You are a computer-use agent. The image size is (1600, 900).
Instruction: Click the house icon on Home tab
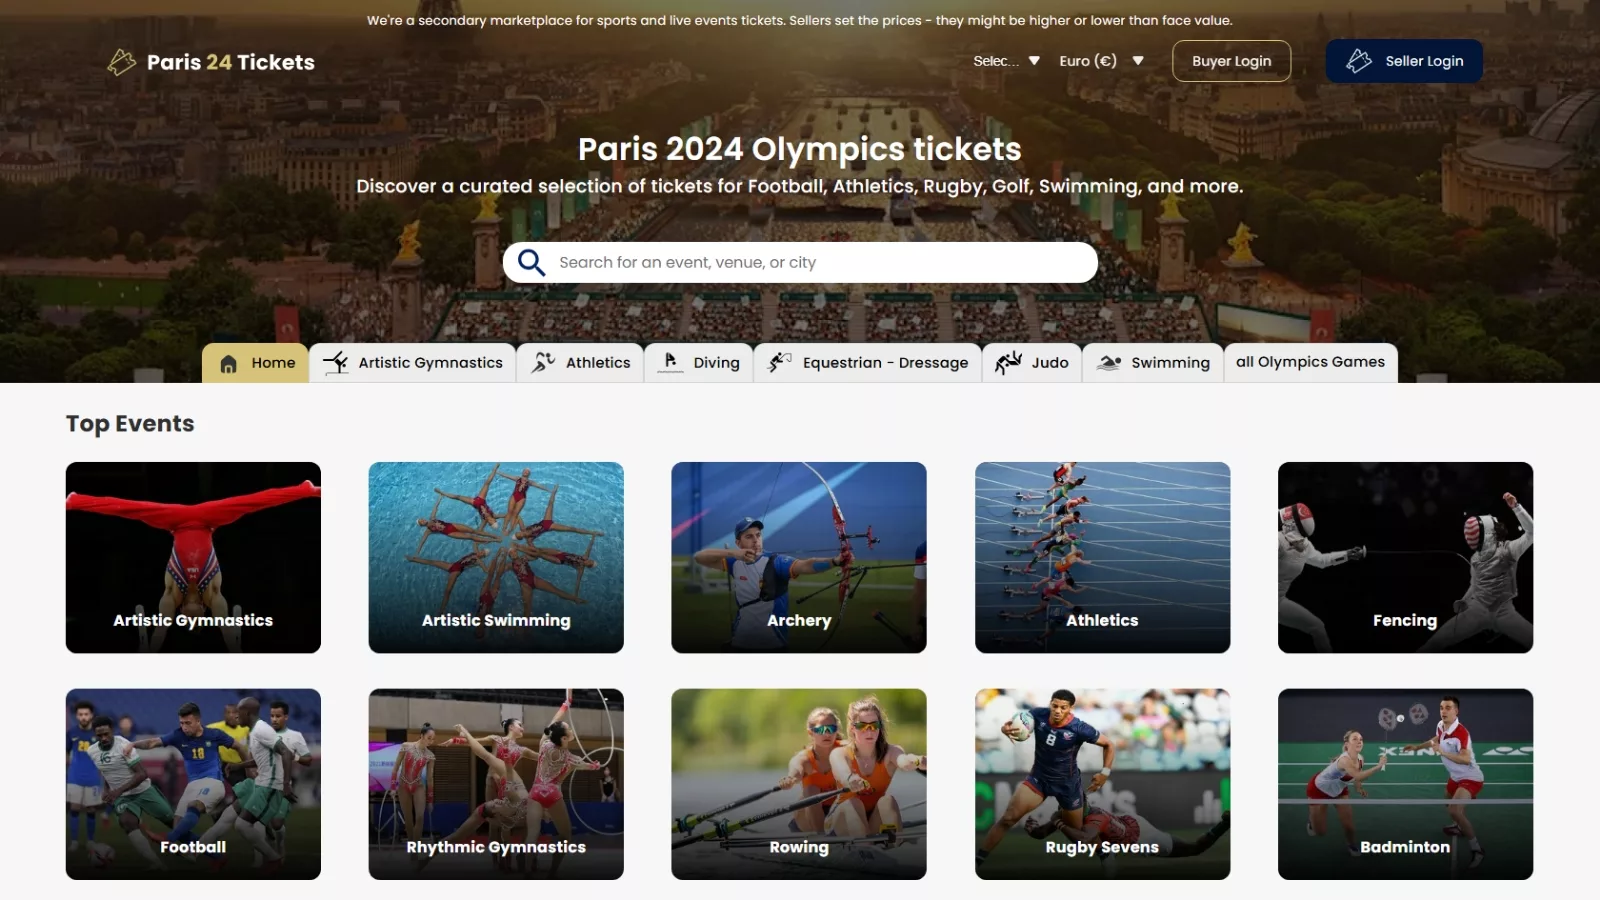coord(229,364)
